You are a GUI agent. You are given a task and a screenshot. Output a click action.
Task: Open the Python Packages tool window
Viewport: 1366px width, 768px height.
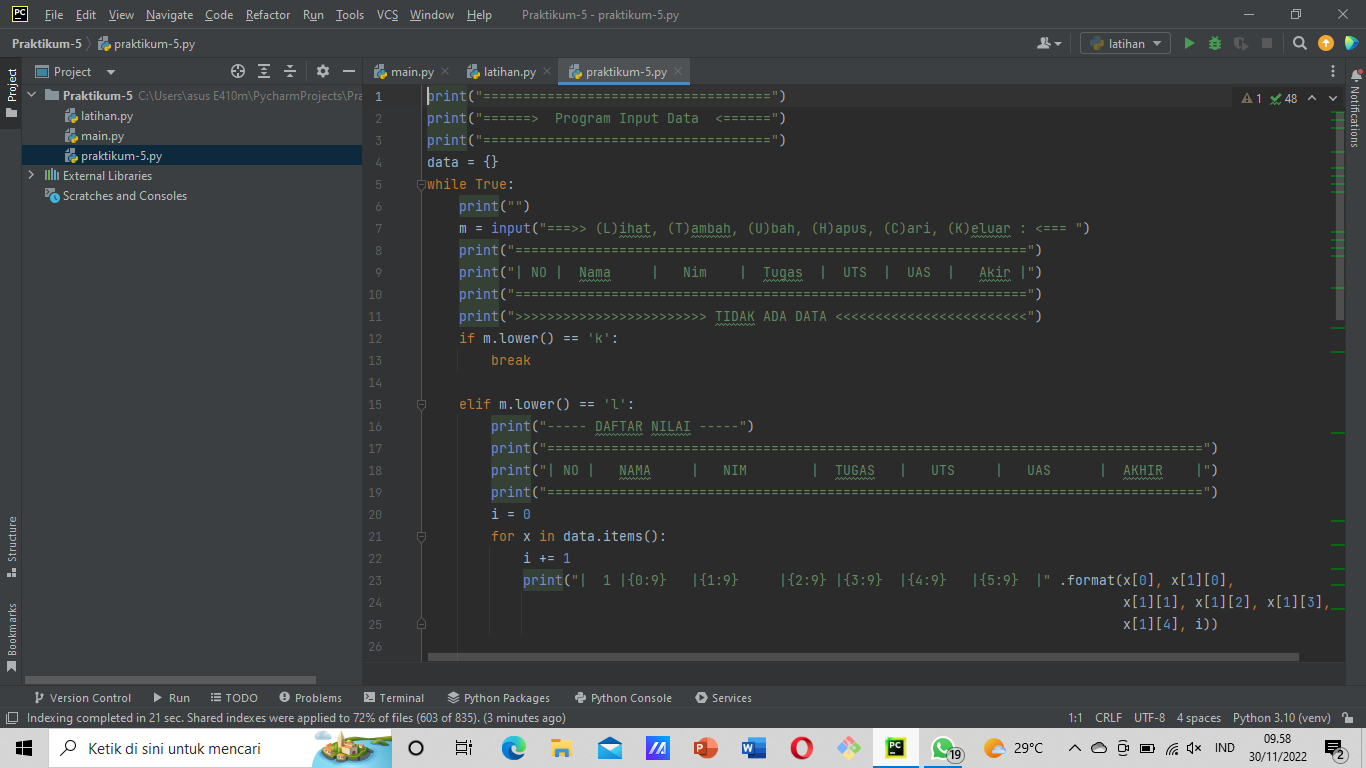[x=499, y=698]
